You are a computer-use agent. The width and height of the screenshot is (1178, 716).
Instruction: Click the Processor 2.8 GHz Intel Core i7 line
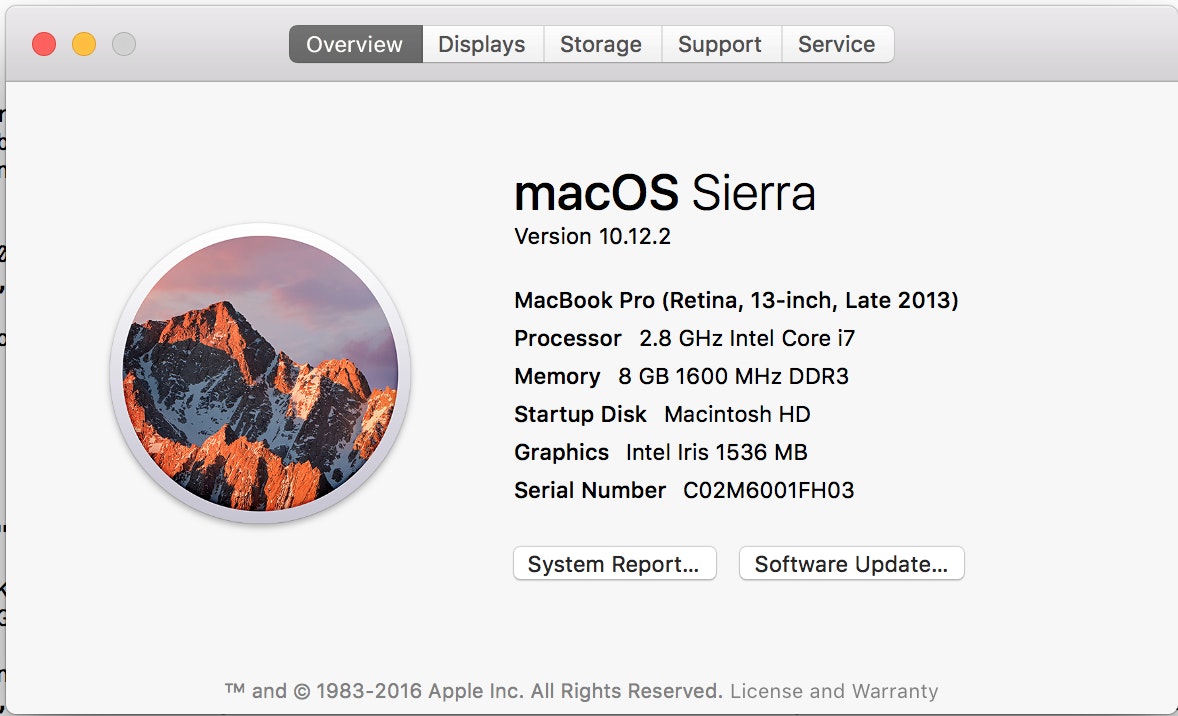click(x=684, y=338)
